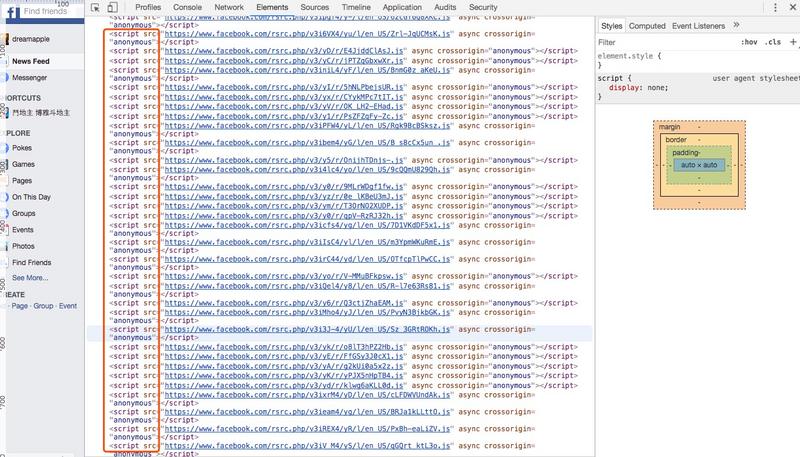Open the Sources tab
The height and width of the screenshot is (457, 800).
314,7
